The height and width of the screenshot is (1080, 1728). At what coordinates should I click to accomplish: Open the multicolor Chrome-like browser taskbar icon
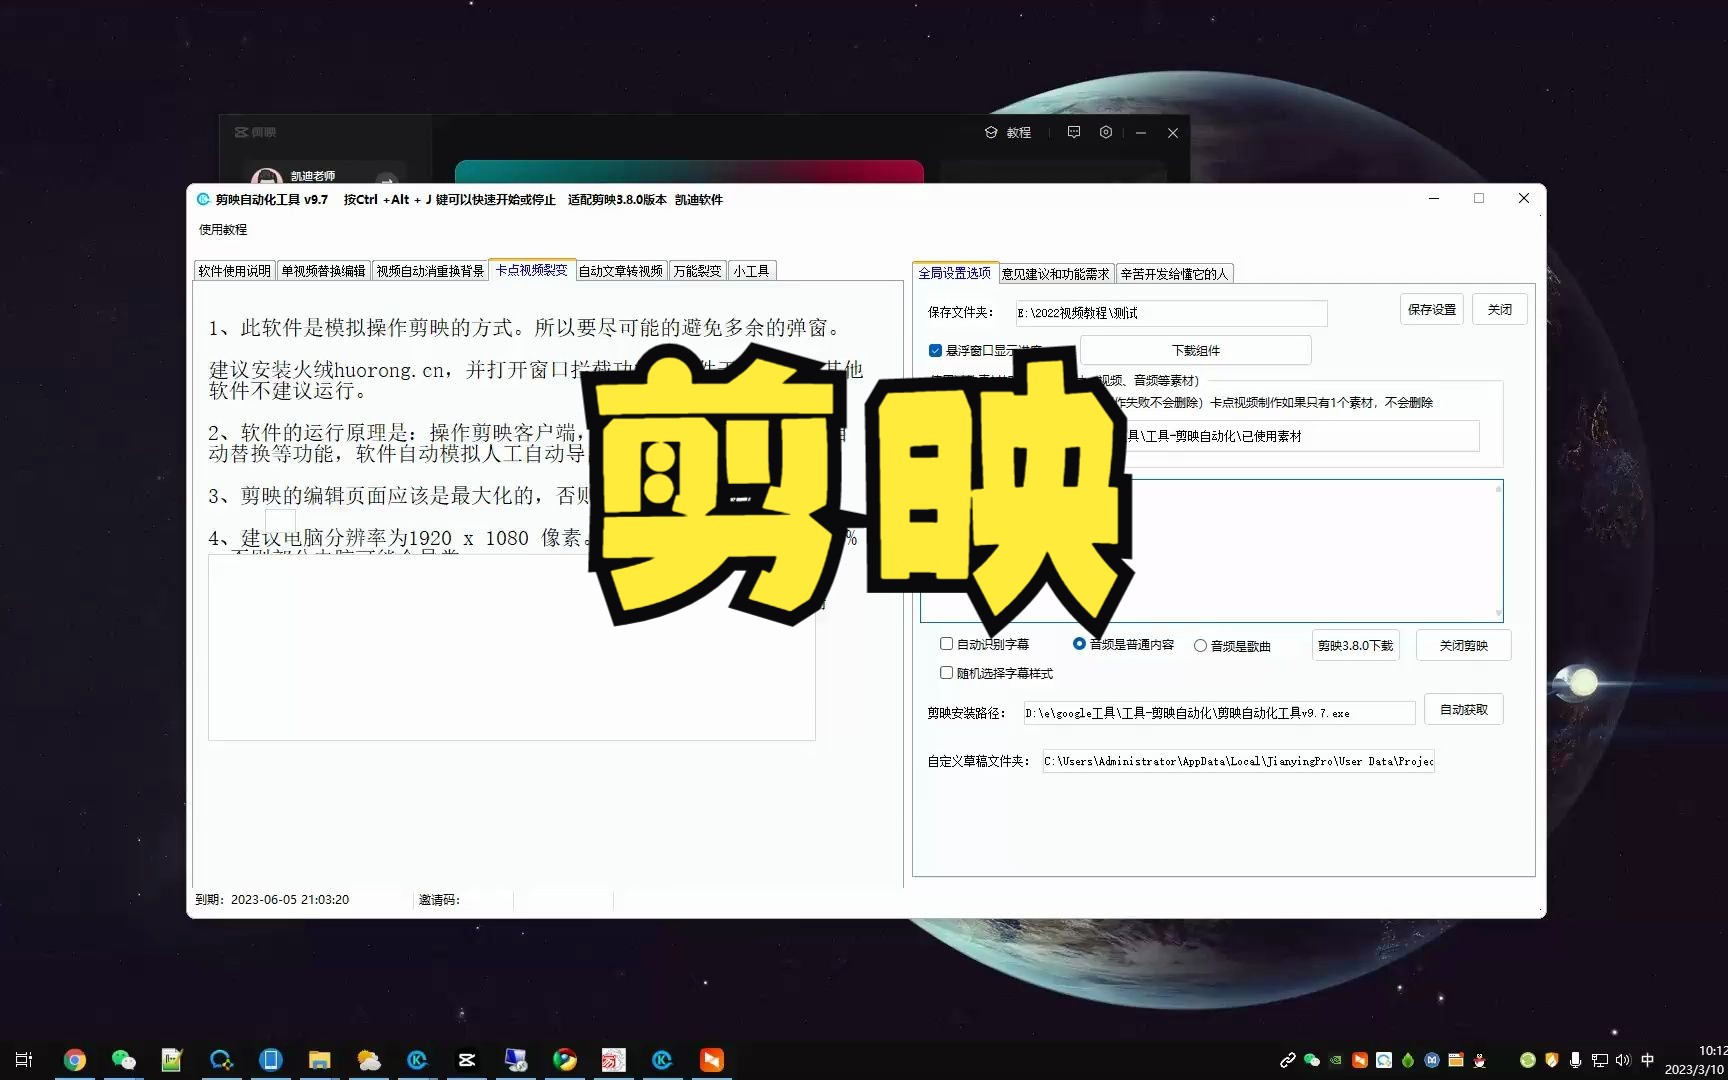click(564, 1060)
